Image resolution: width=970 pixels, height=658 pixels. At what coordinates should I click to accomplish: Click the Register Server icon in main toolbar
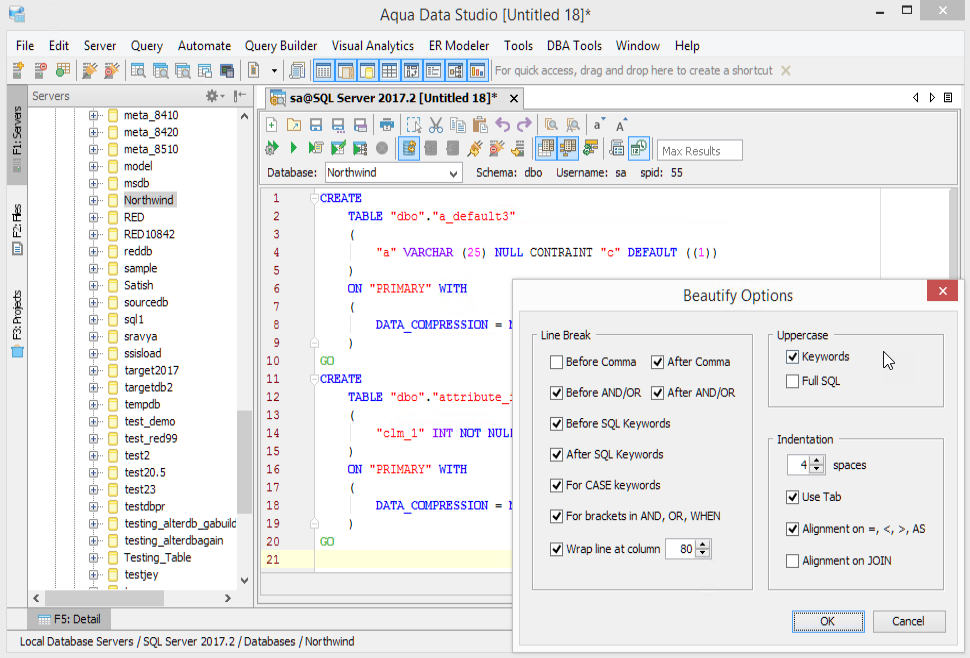click(18, 71)
